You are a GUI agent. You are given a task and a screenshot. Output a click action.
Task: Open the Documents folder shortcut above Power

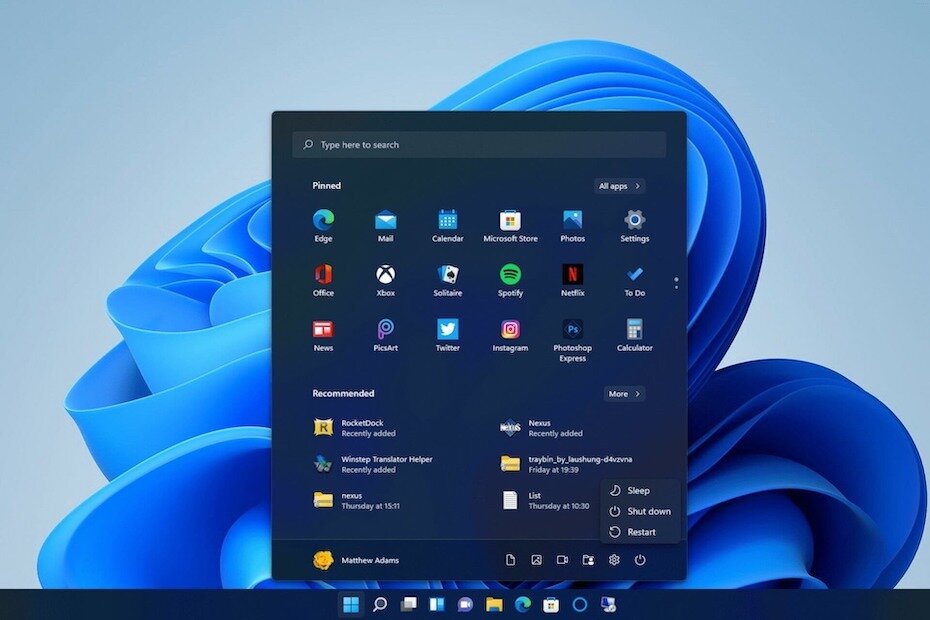(510, 560)
